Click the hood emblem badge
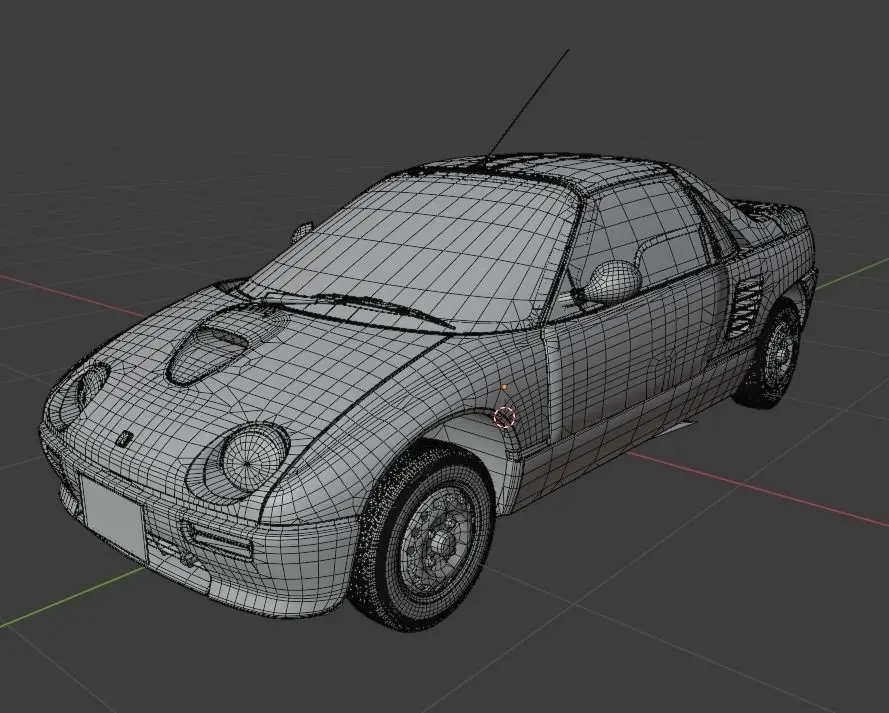 click(124, 438)
